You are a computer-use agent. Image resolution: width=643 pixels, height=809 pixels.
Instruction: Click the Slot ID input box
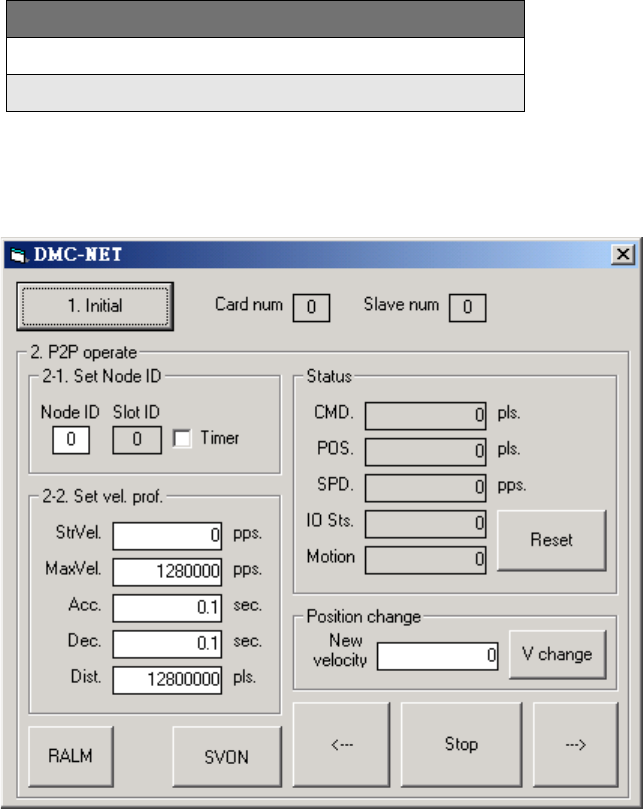(x=137, y=440)
